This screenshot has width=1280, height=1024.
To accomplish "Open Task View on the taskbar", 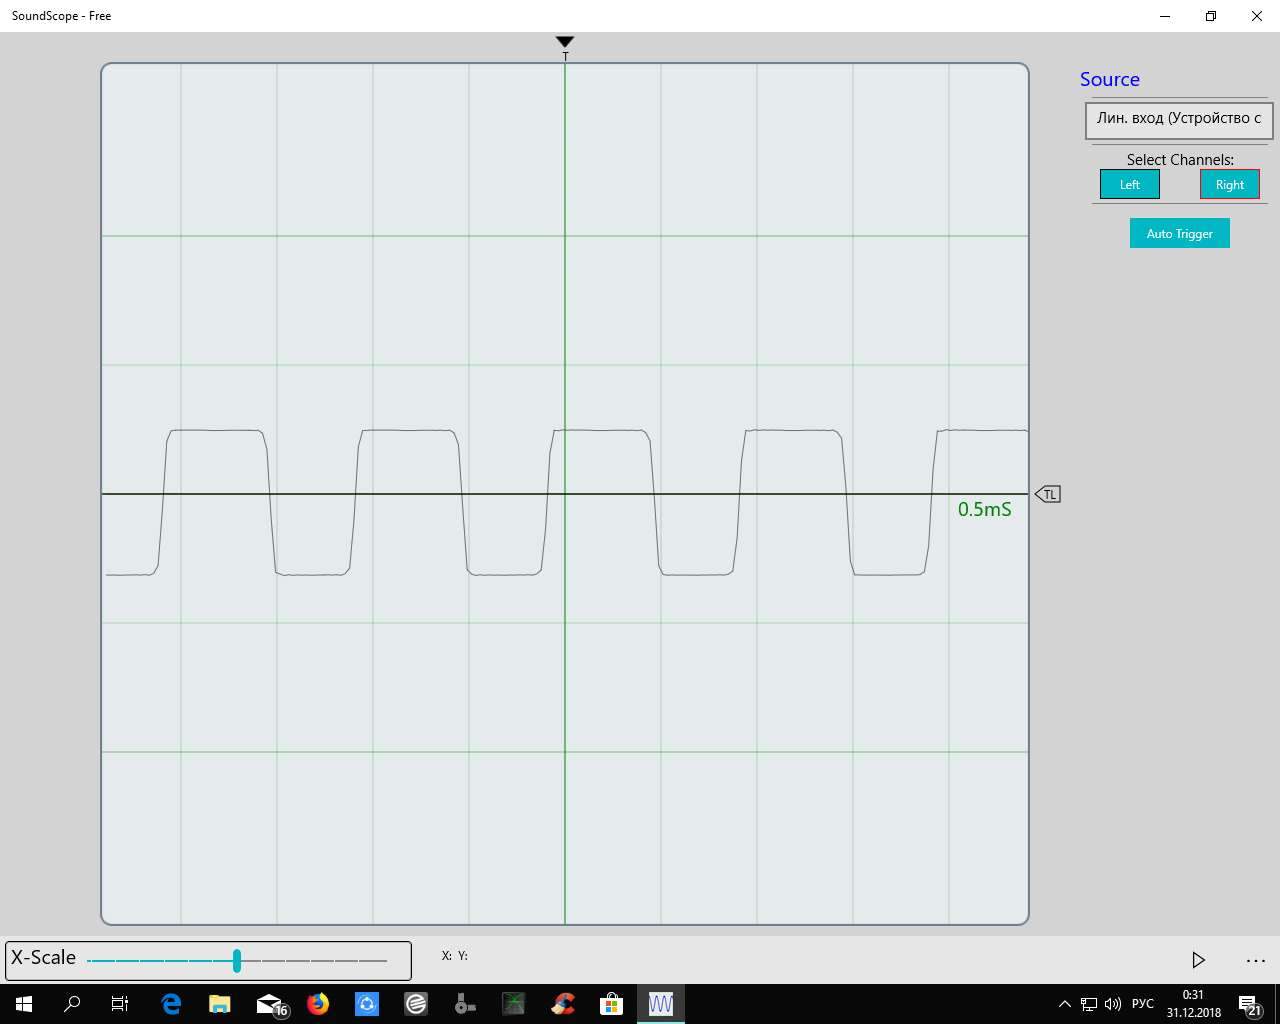I will (120, 1004).
